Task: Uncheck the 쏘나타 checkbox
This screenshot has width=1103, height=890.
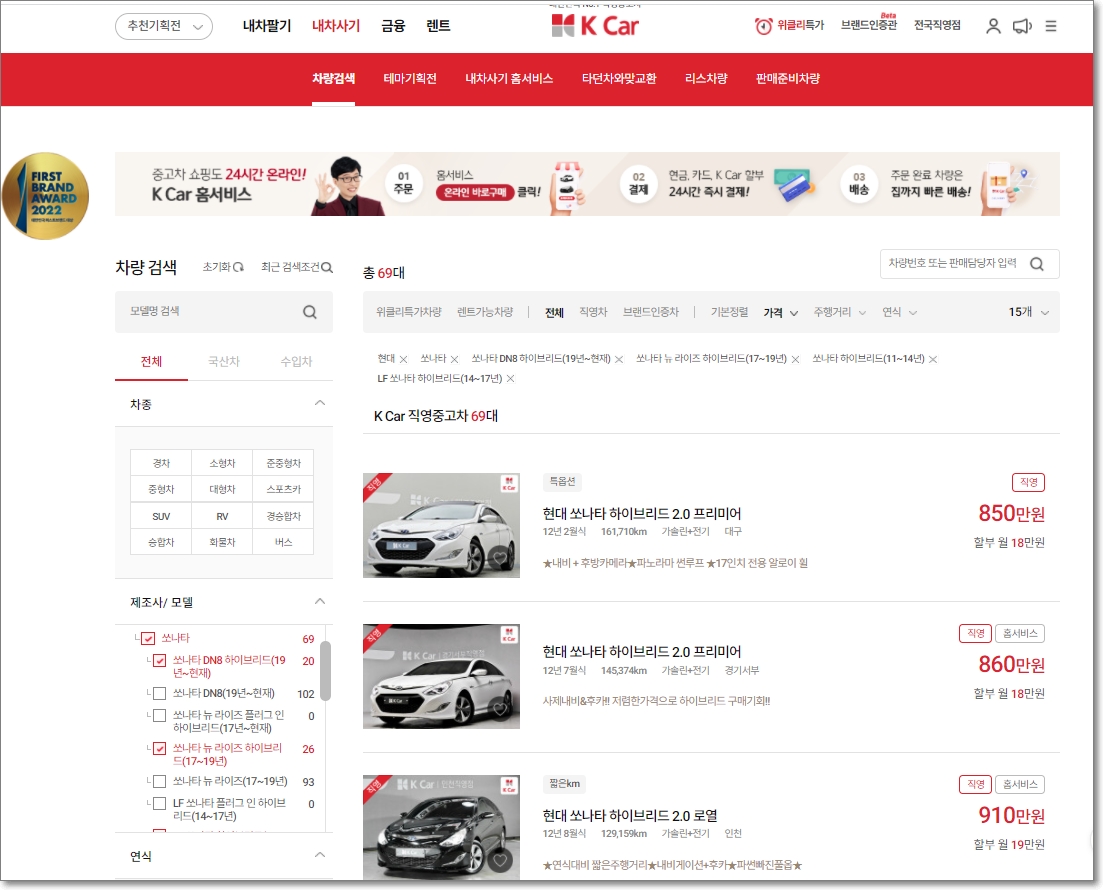Action: click(x=148, y=639)
